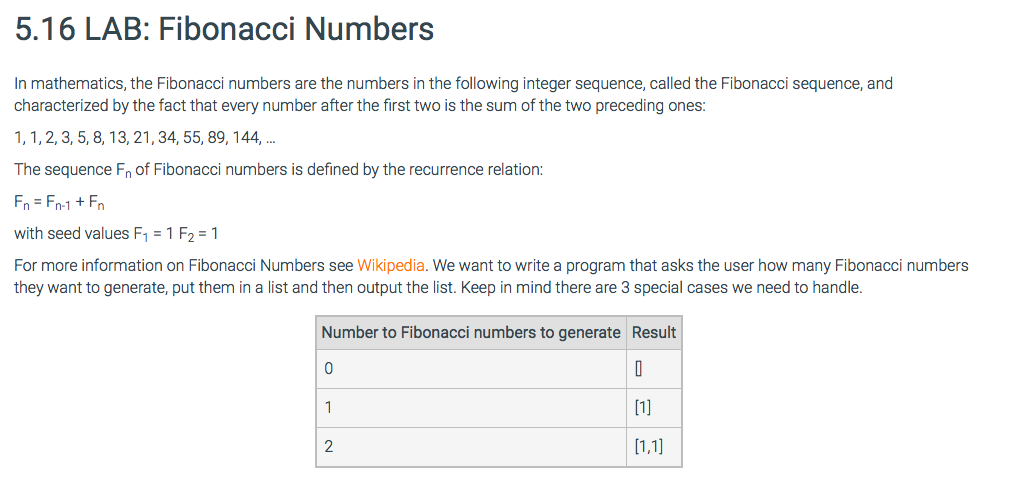Viewport: 1009px width, 492px height.
Task: Click the input value 2 table cell
Action: tap(471, 447)
